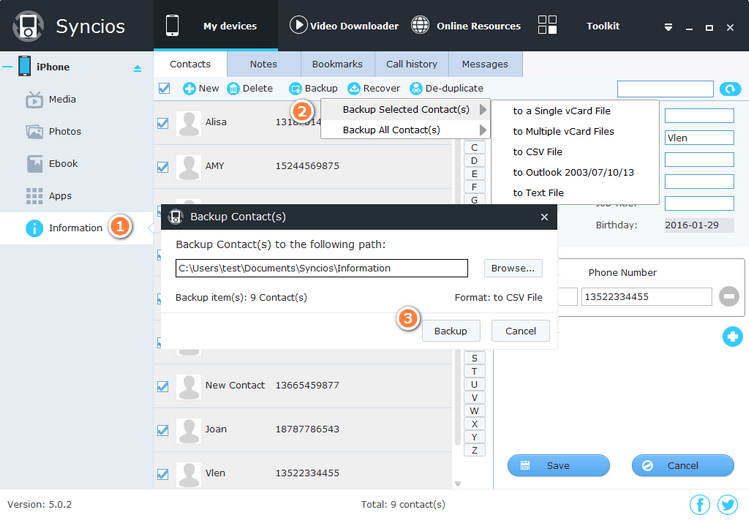This screenshot has height=521, width=749.
Task: Click the Delete toolbar button
Action: pyautogui.click(x=250, y=88)
